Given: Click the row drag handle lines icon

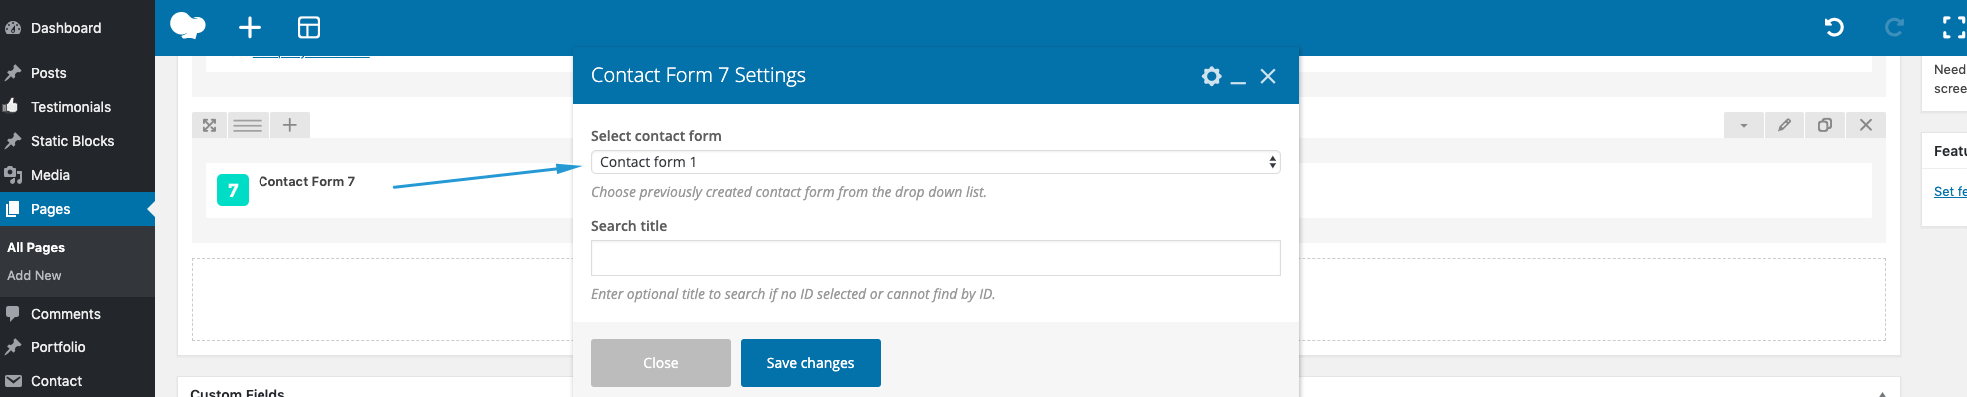Looking at the screenshot, I should (x=247, y=125).
